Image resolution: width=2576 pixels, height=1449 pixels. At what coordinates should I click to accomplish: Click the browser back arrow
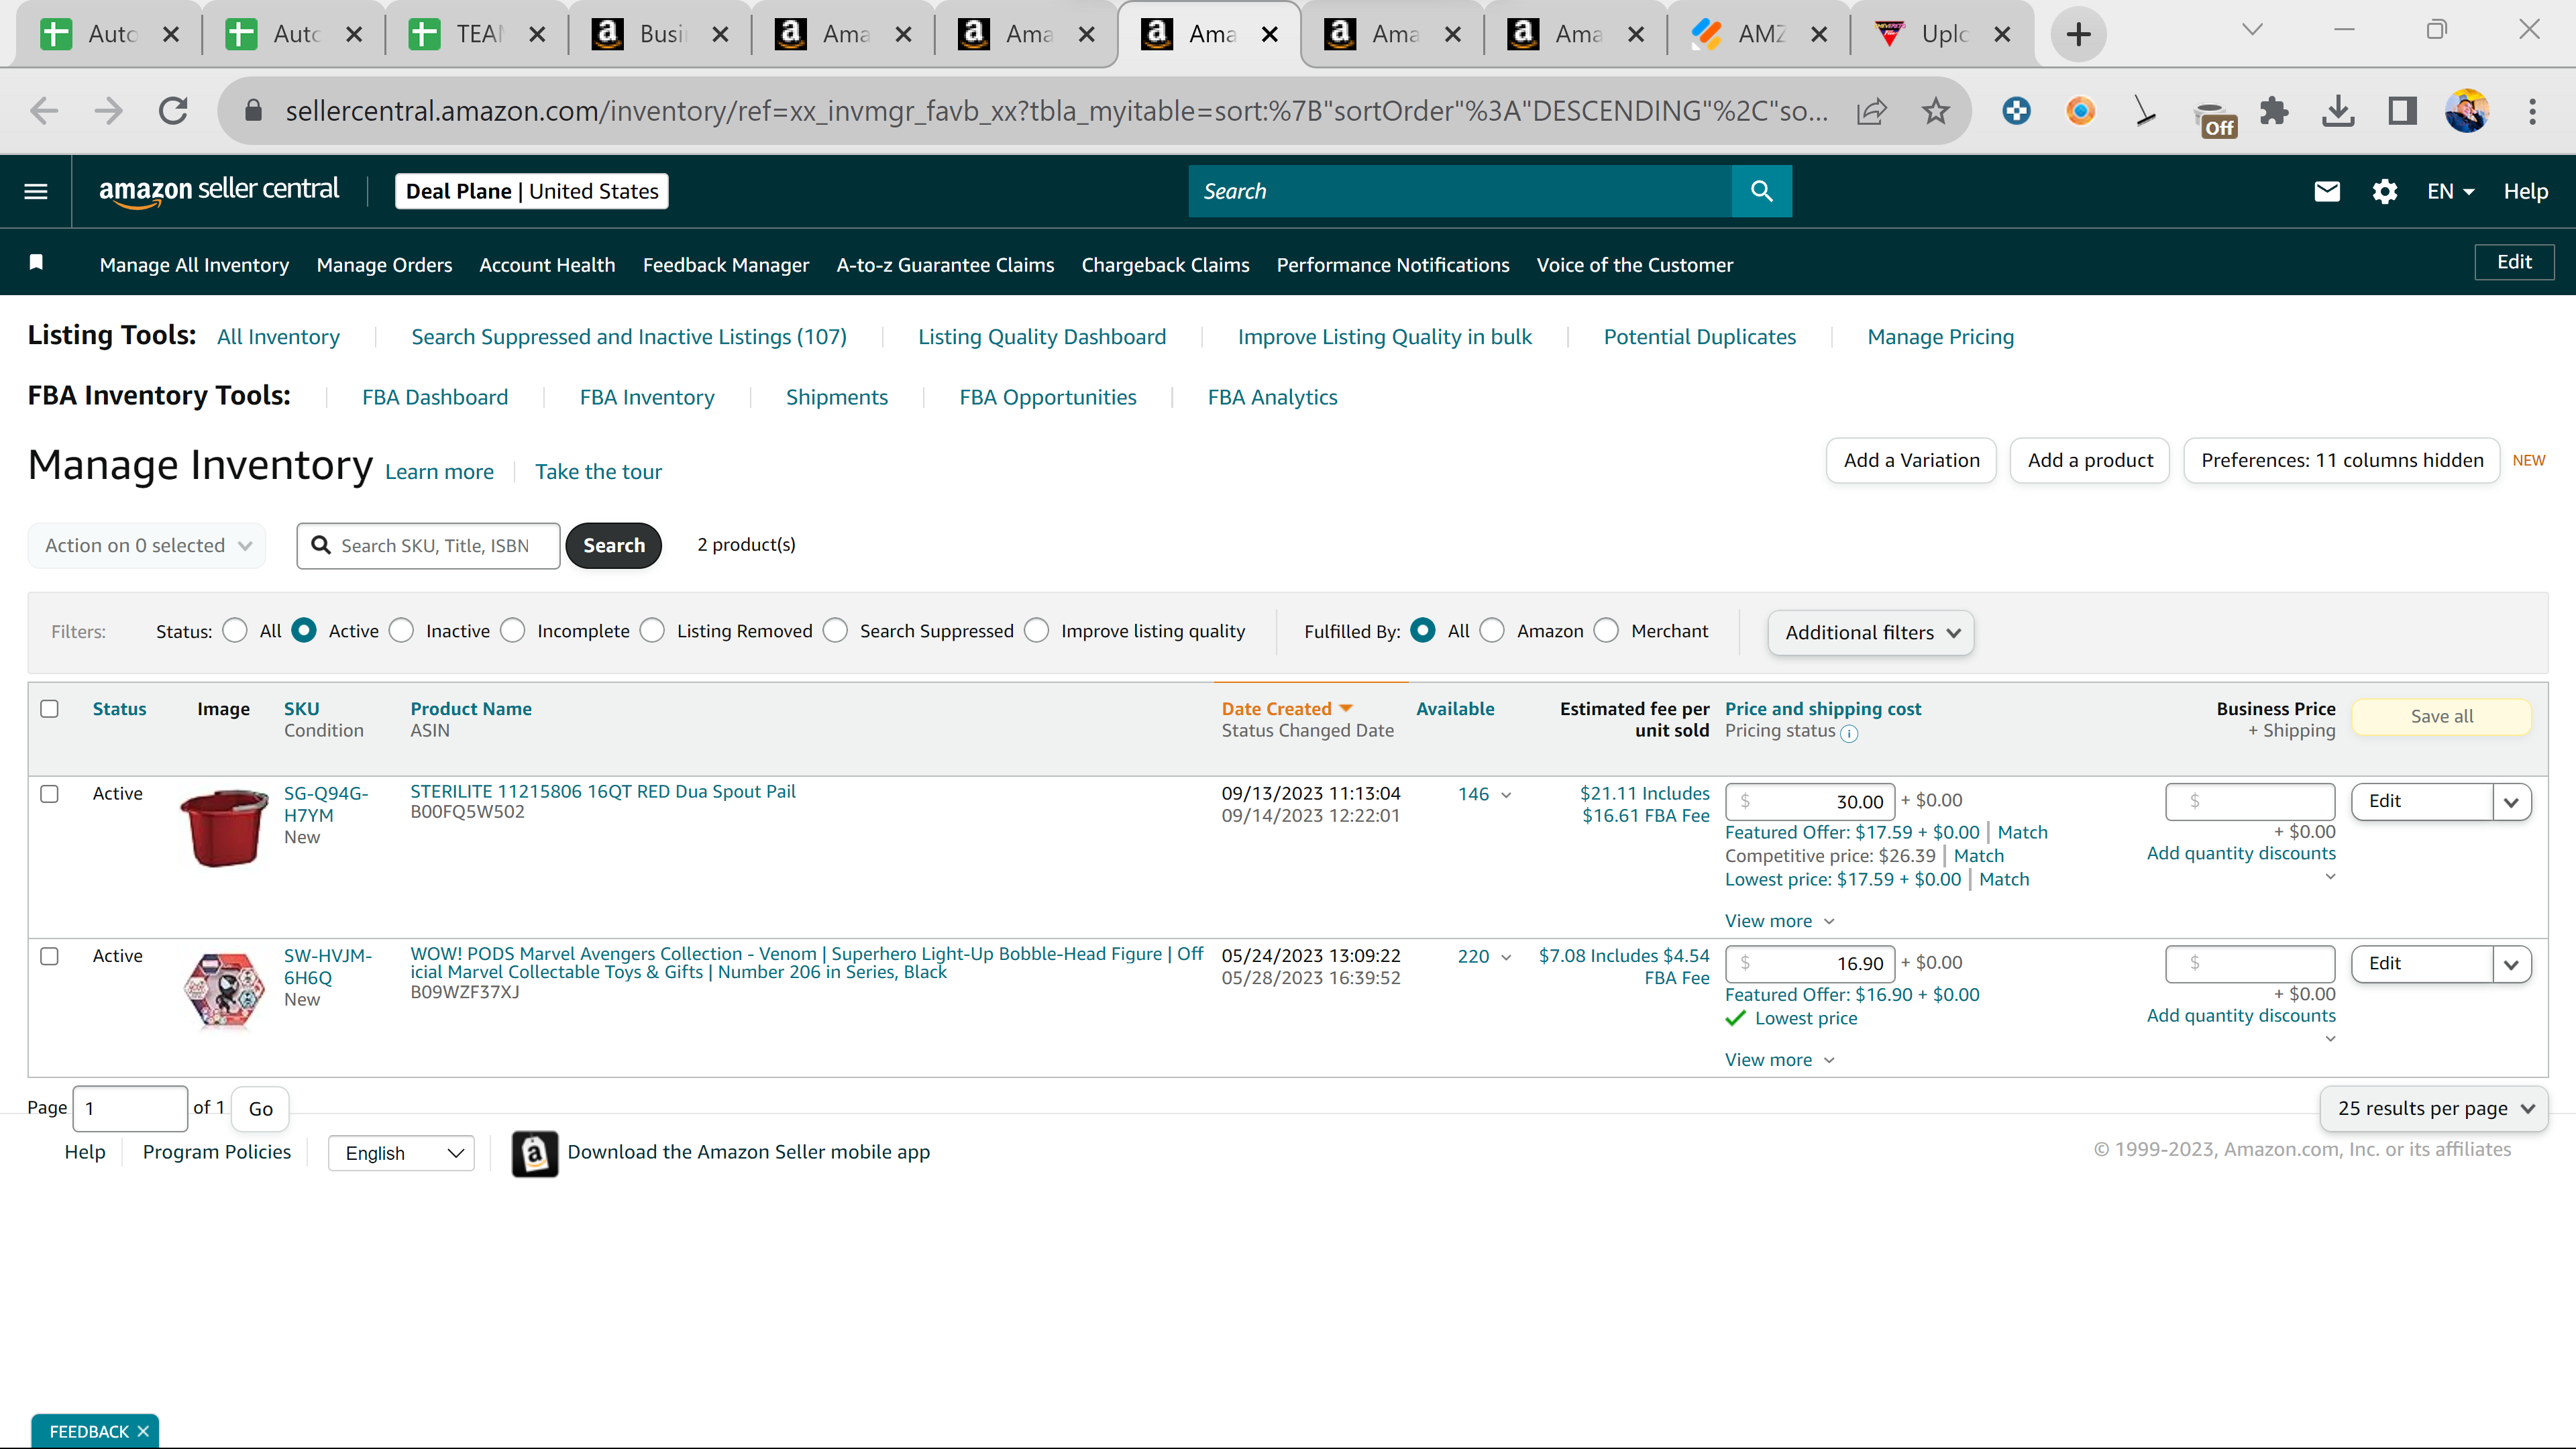[x=44, y=110]
